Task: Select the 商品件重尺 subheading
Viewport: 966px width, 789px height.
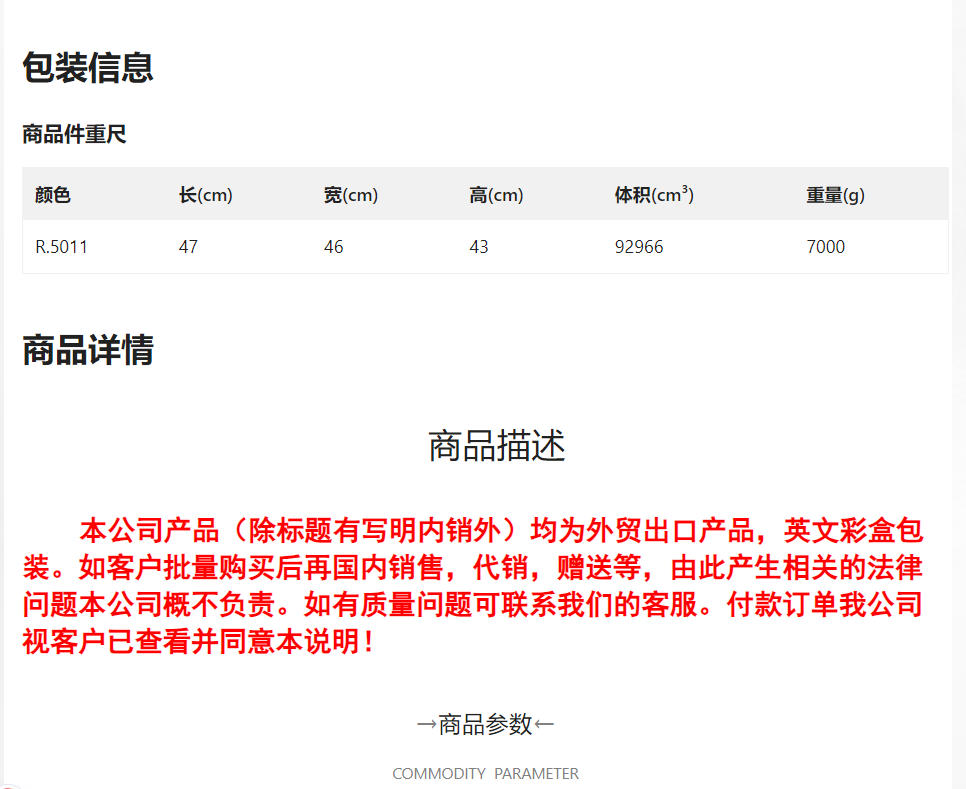Action: (x=75, y=134)
